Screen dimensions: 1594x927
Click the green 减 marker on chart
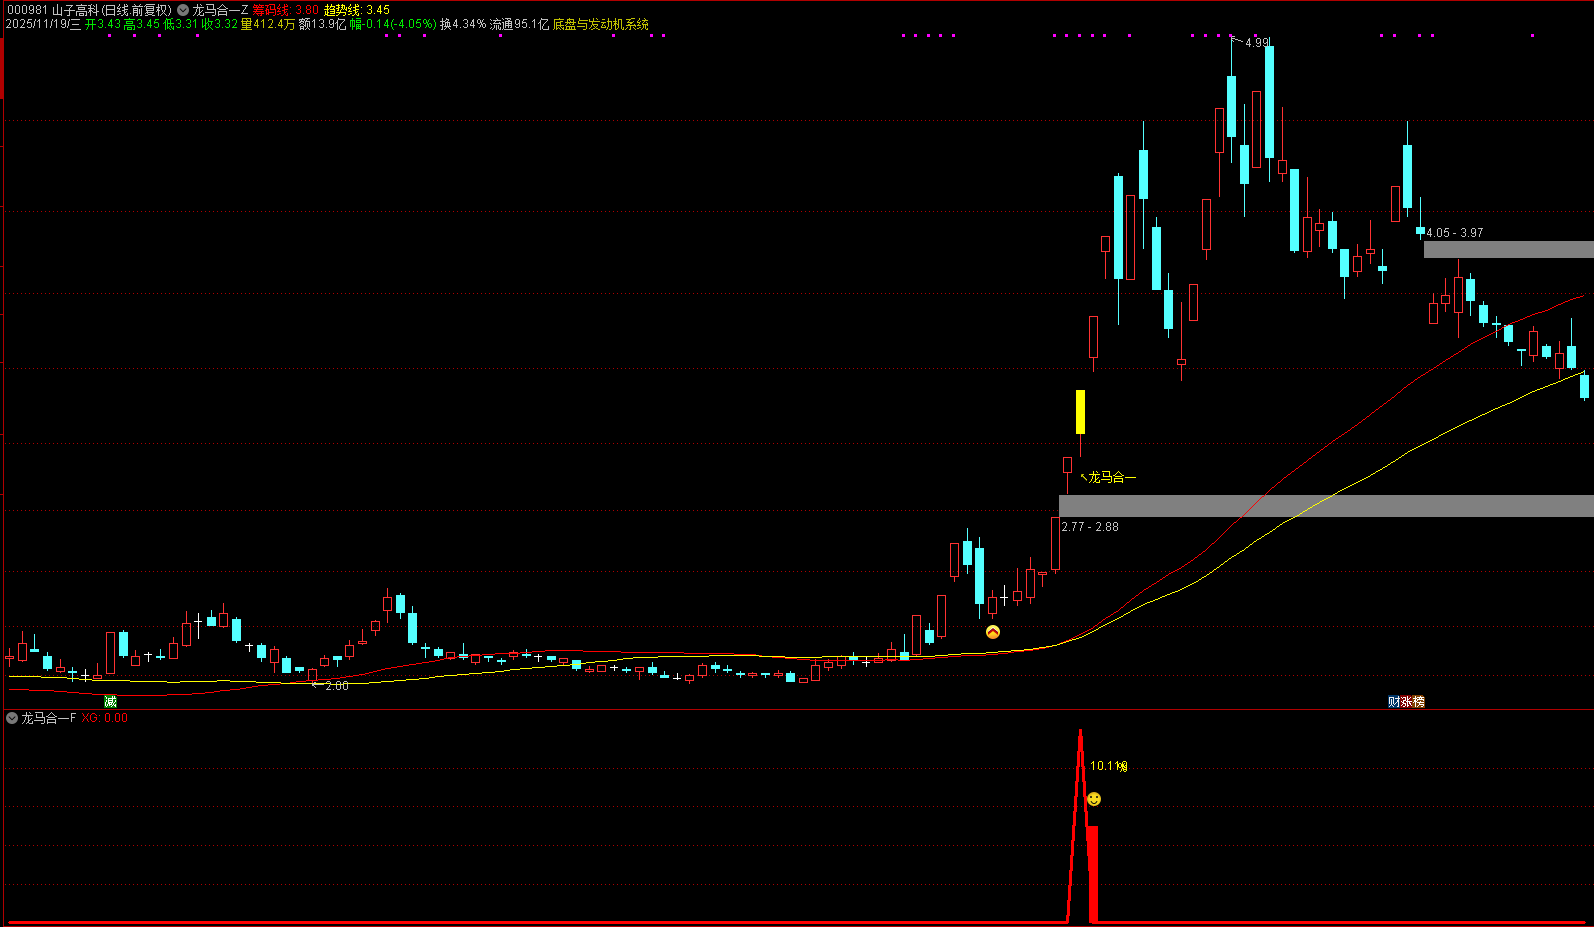point(110,702)
